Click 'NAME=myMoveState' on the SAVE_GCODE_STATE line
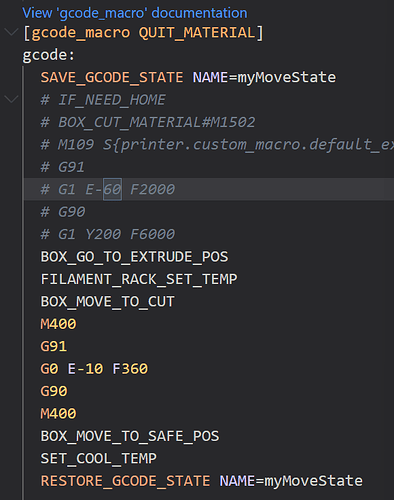The width and height of the screenshot is (394, 500). (x=264, y=77)
